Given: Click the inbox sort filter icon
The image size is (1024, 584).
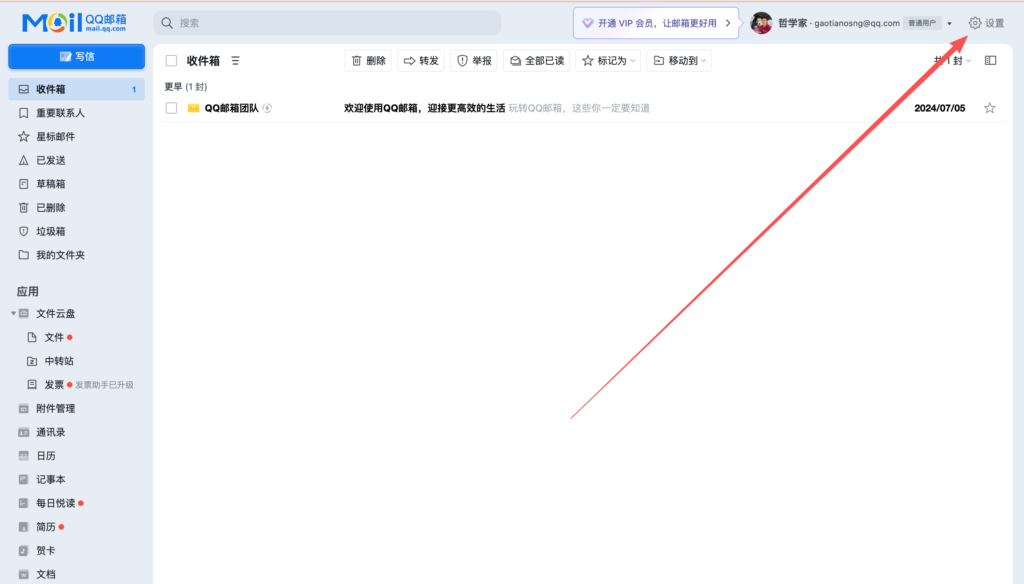Looking at the screenshot, I should tap(236, 61).
